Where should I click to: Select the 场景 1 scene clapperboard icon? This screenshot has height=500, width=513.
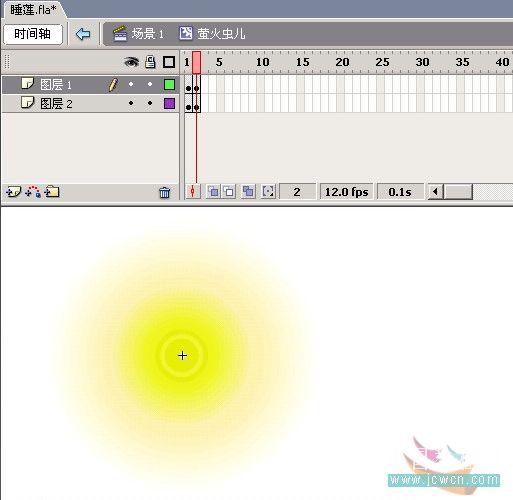click(x=120, y=33)
